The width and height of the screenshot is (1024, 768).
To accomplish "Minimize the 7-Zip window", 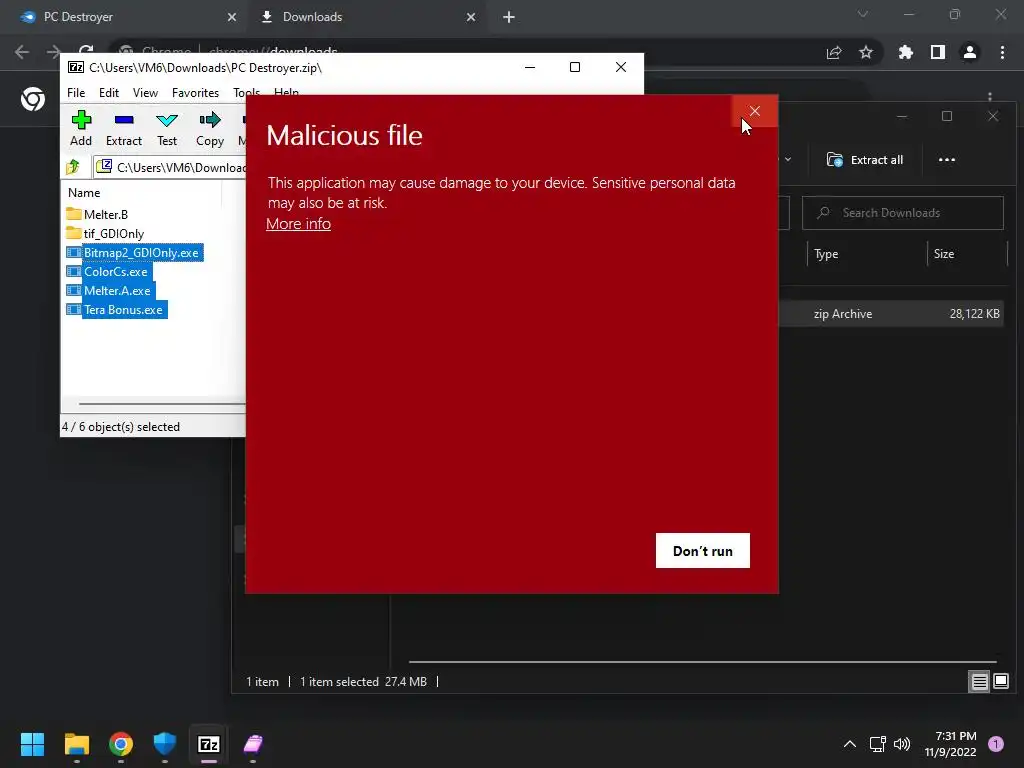I will (x=530, y=67).
